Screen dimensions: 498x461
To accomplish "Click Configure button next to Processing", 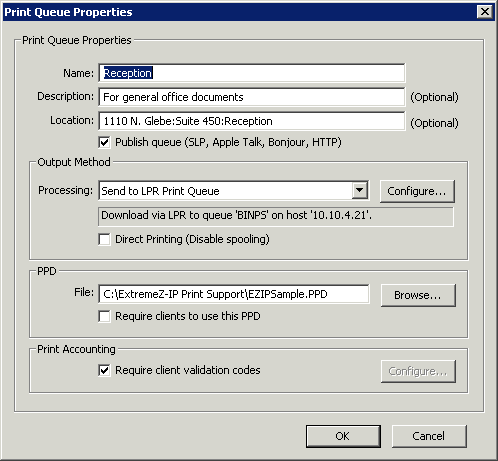I will (x=417, y=191).
